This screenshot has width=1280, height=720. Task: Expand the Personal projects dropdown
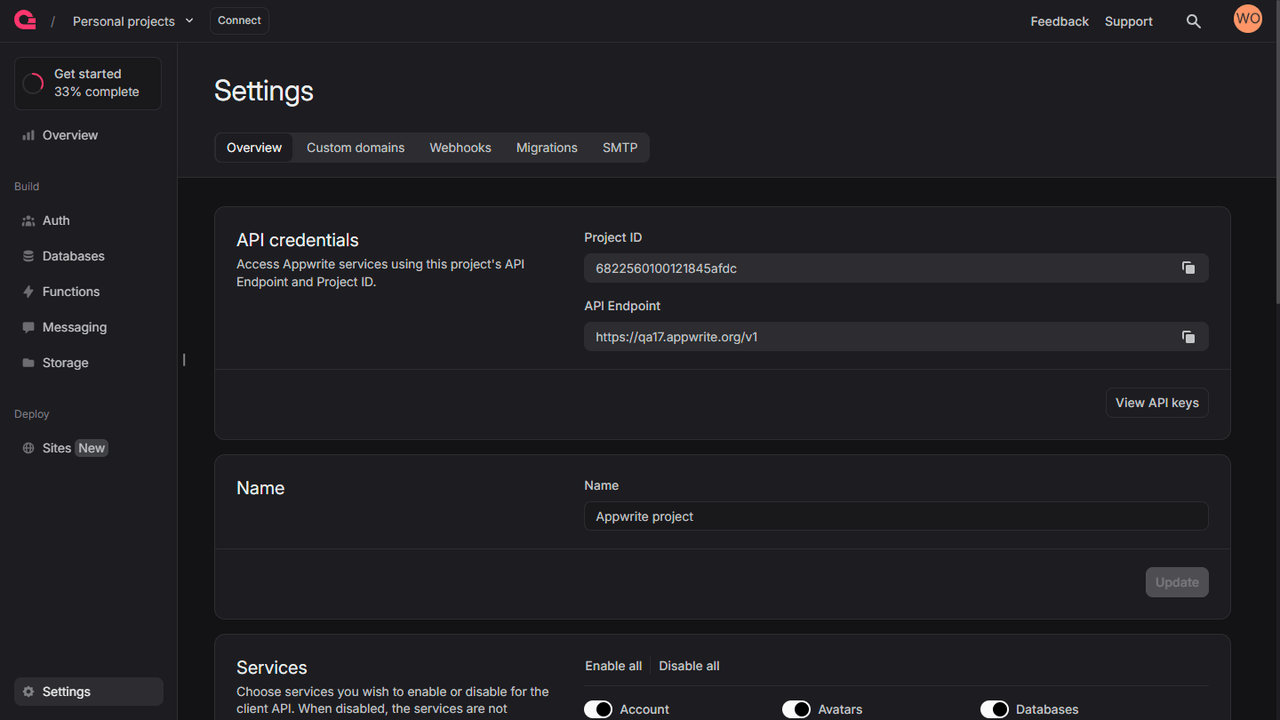coord(133,20)
